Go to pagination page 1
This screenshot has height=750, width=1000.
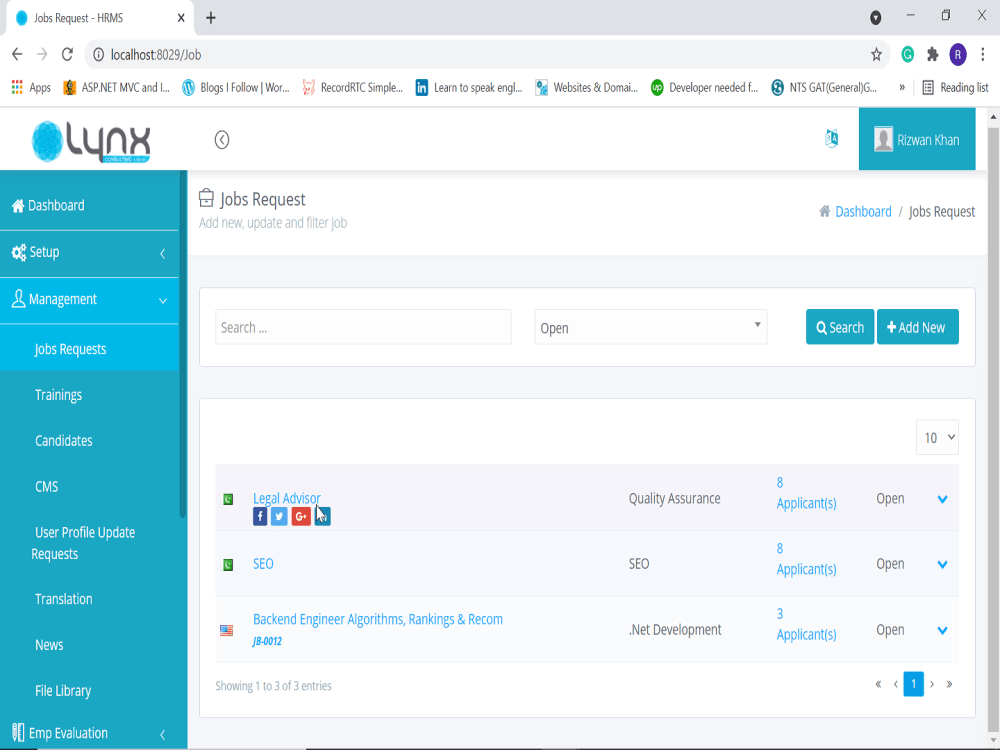(913, 684)
